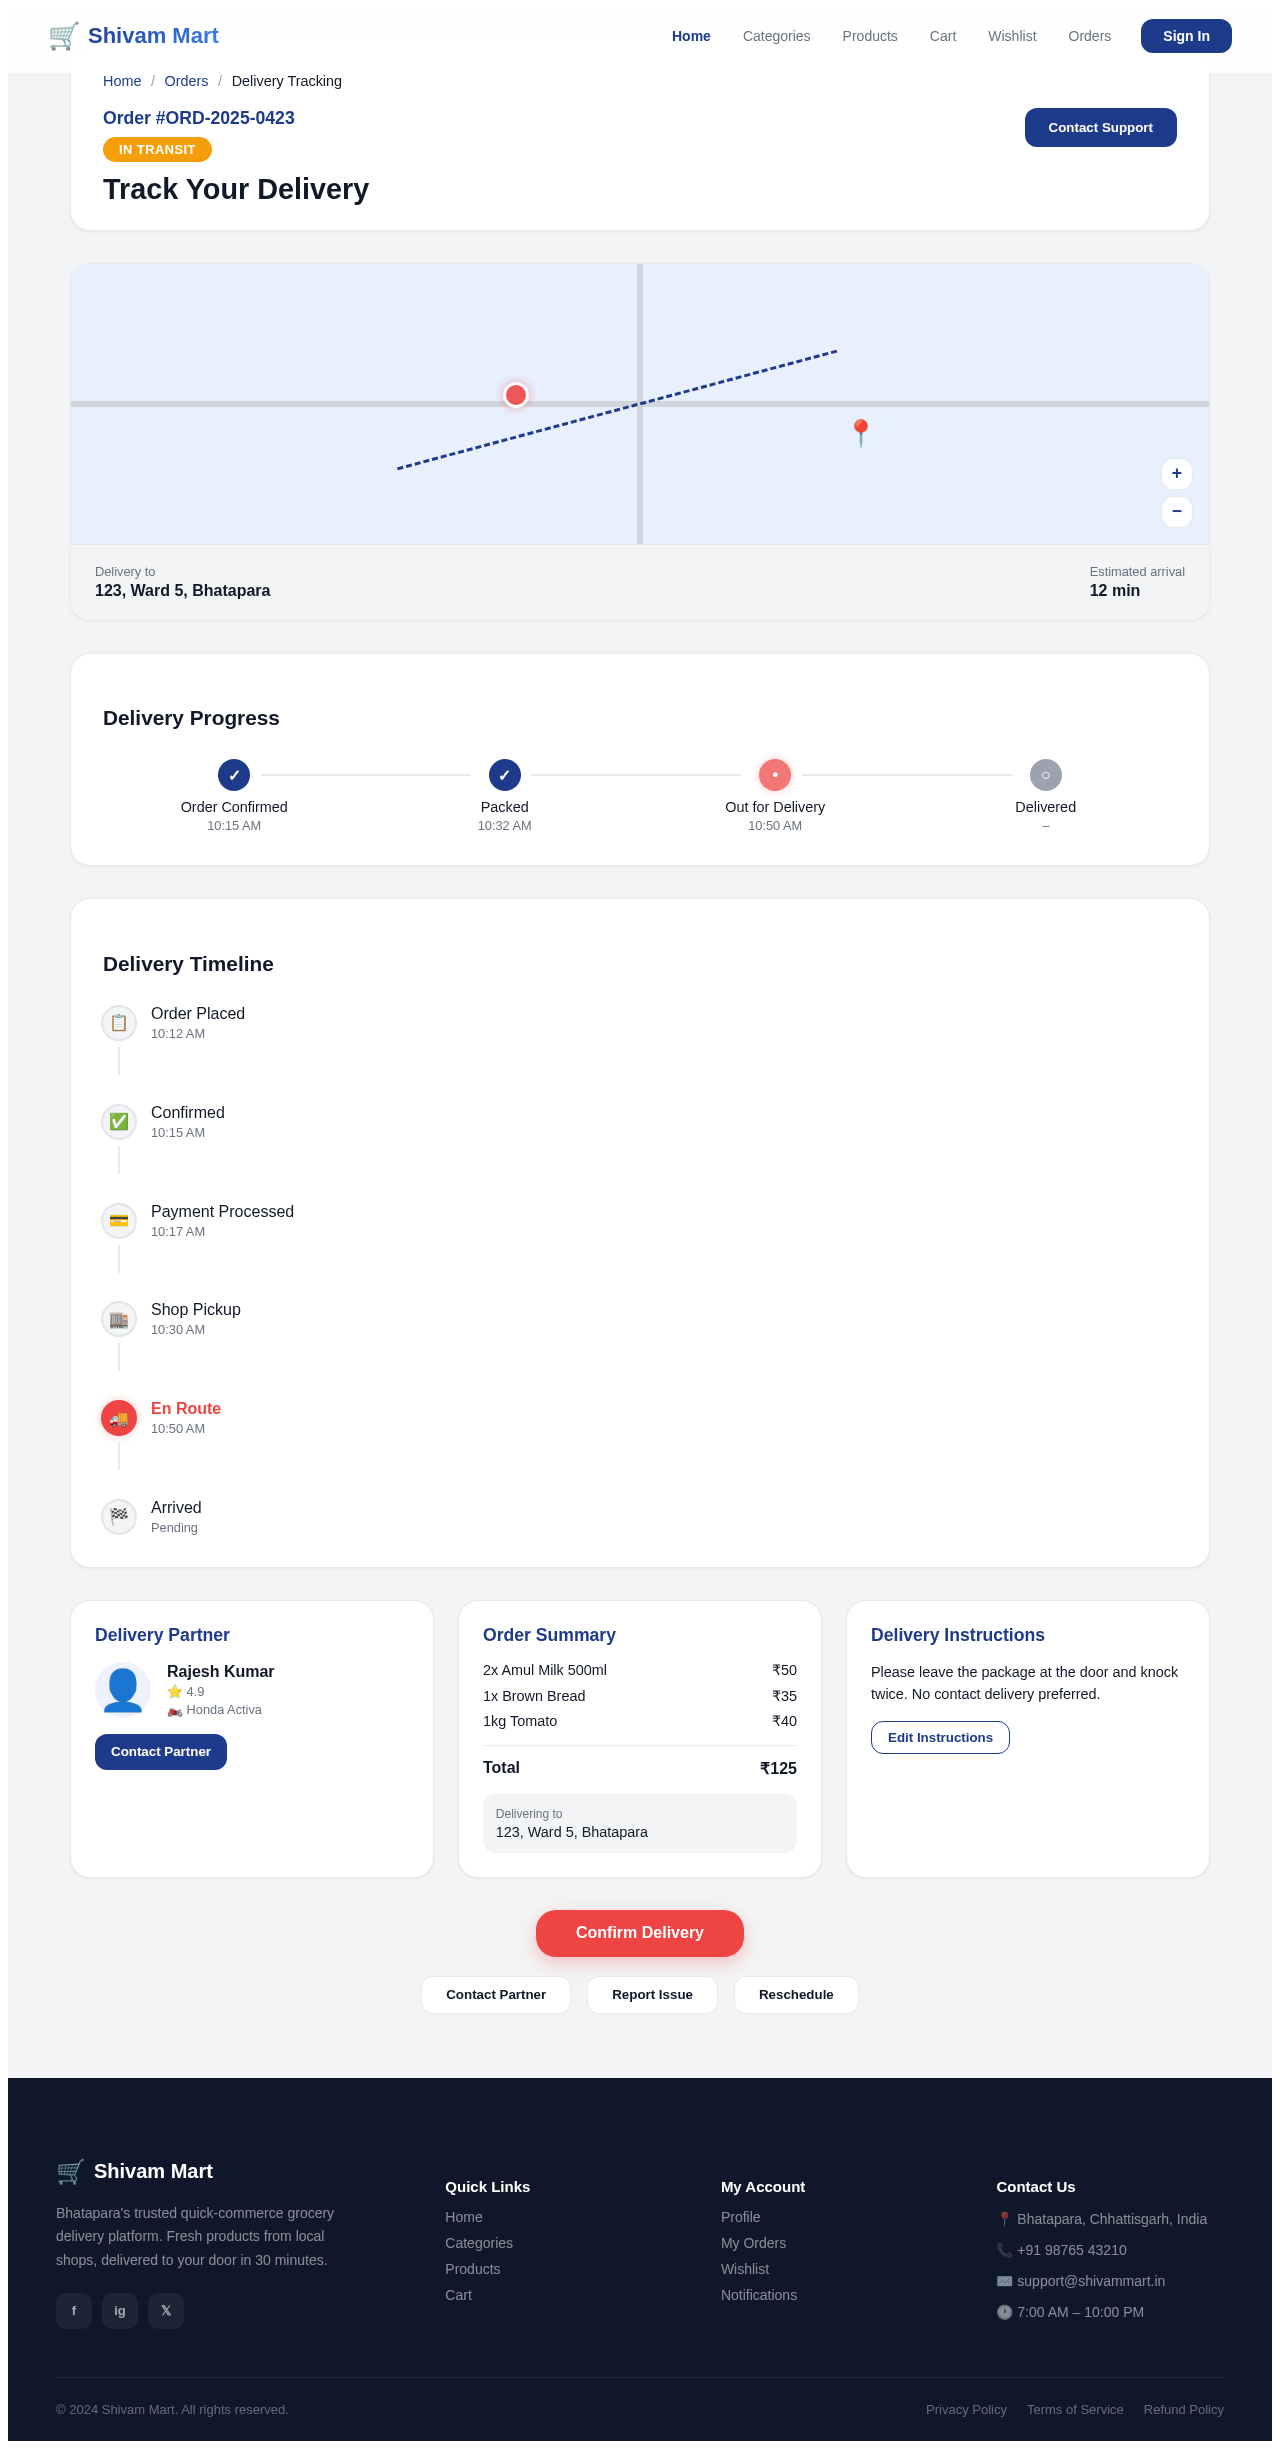Open Products in the top navigation
This screenshot has width=1280, height=2449.
870,36
